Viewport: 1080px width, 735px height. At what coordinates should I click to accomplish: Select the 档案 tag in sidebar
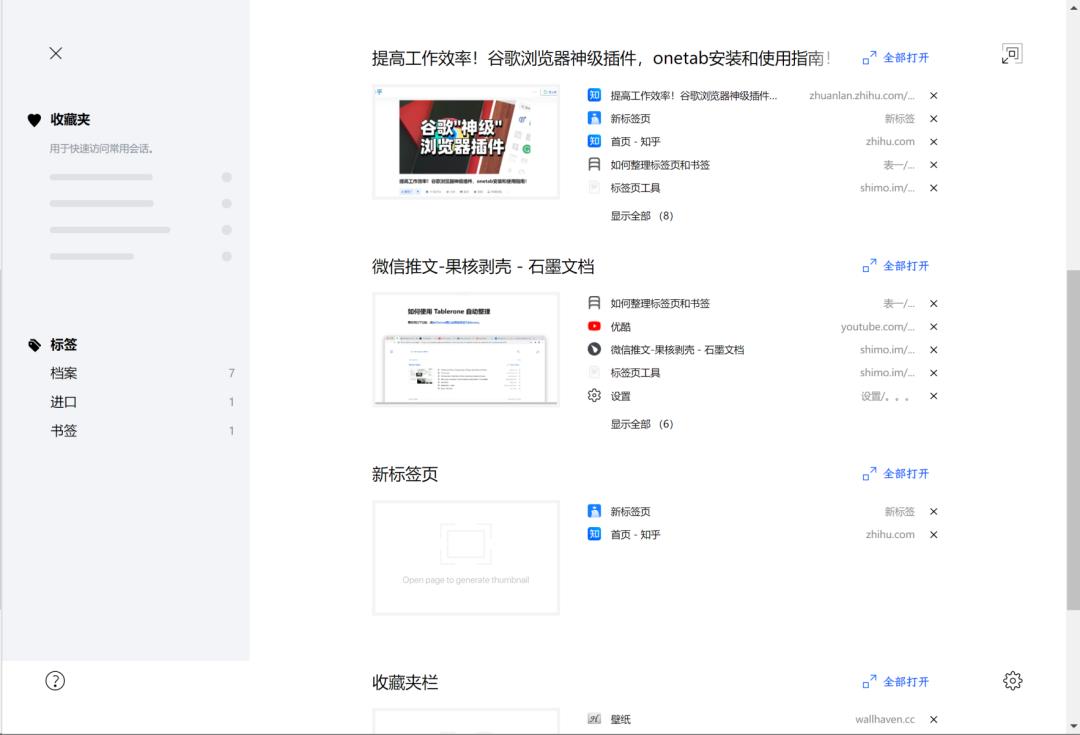pos(62,373)
